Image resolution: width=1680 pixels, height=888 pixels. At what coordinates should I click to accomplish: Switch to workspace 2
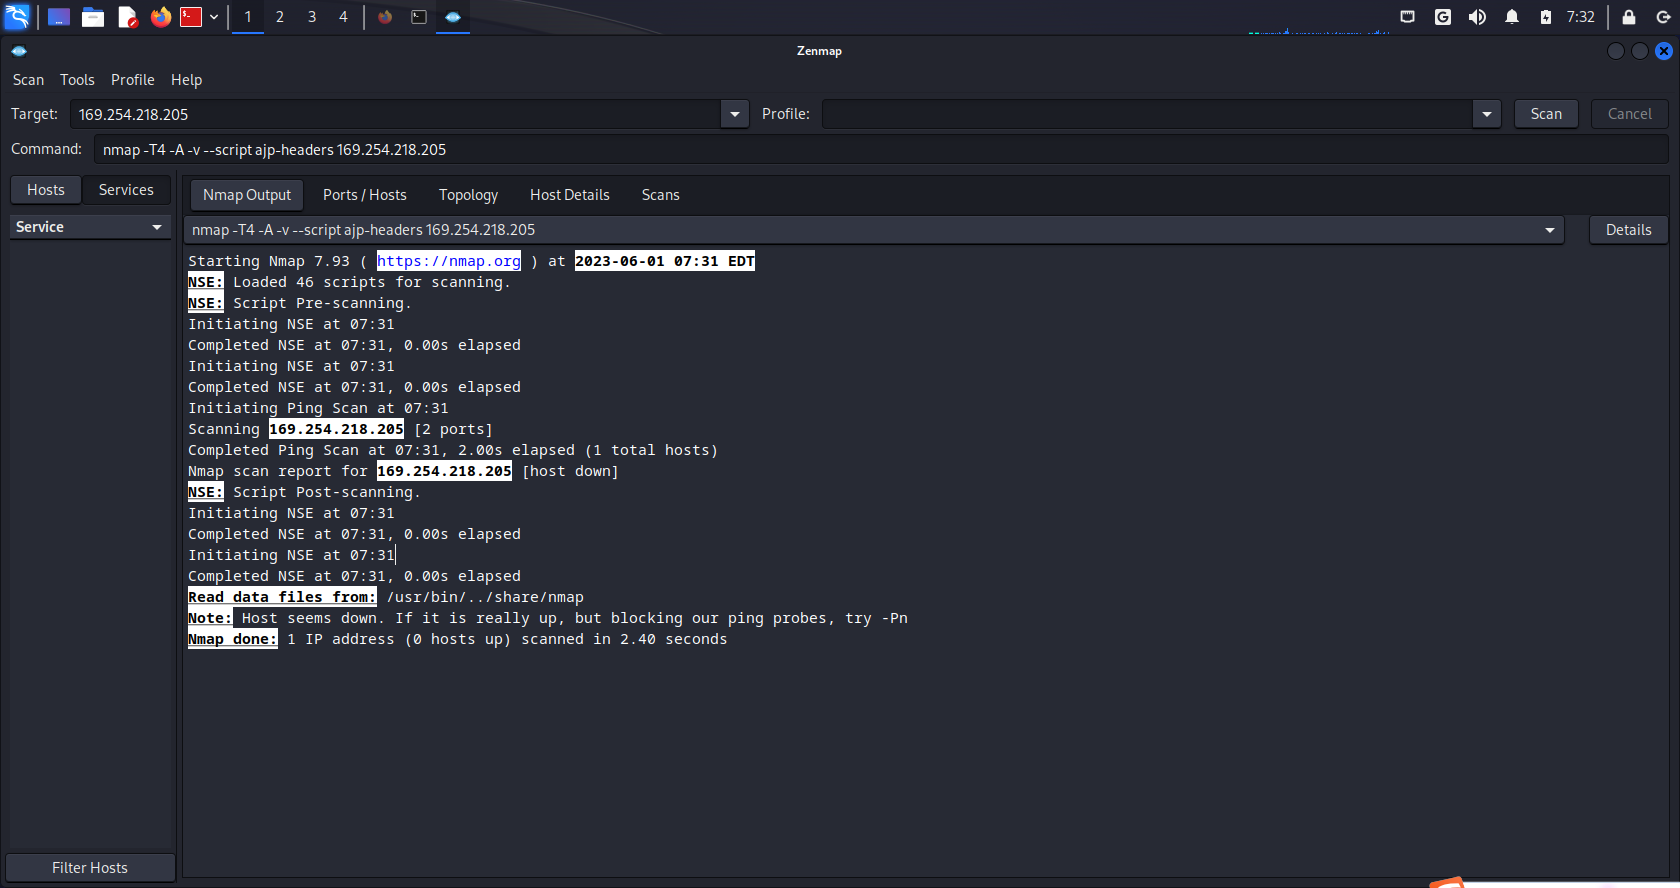tap(280, 17)
